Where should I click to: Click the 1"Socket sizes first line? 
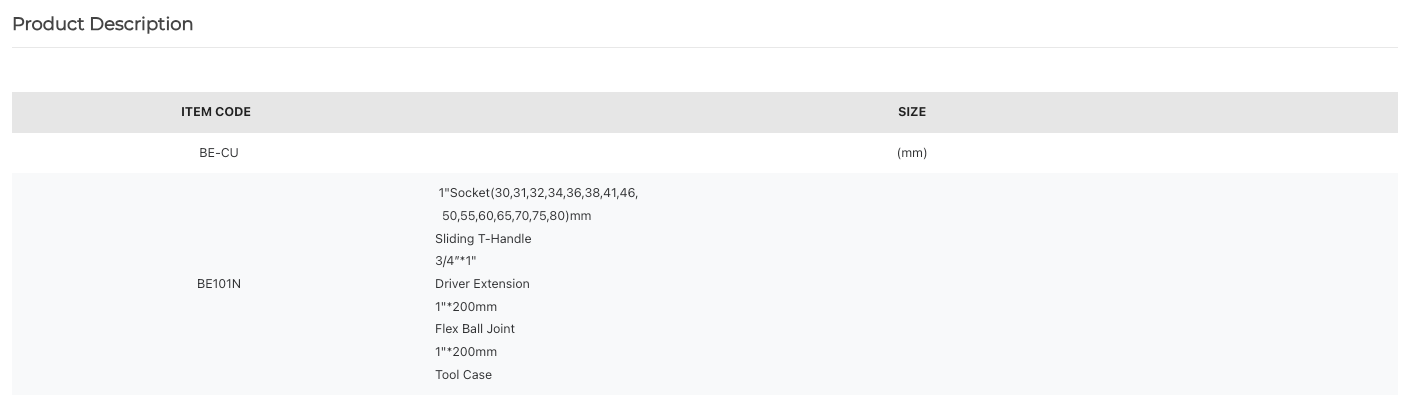pos(538,193)
